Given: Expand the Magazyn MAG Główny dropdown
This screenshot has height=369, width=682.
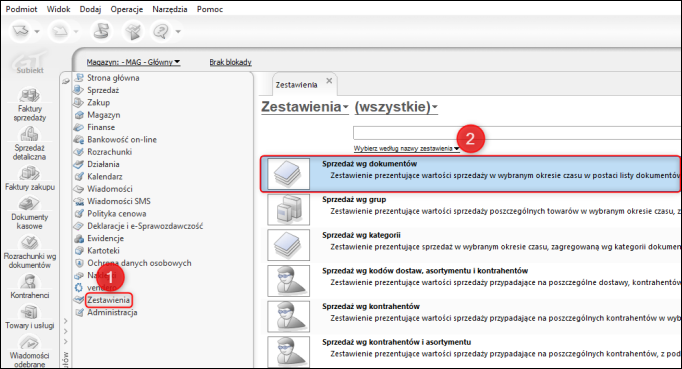Looking at the screenshot, I should tap(133, 62).
